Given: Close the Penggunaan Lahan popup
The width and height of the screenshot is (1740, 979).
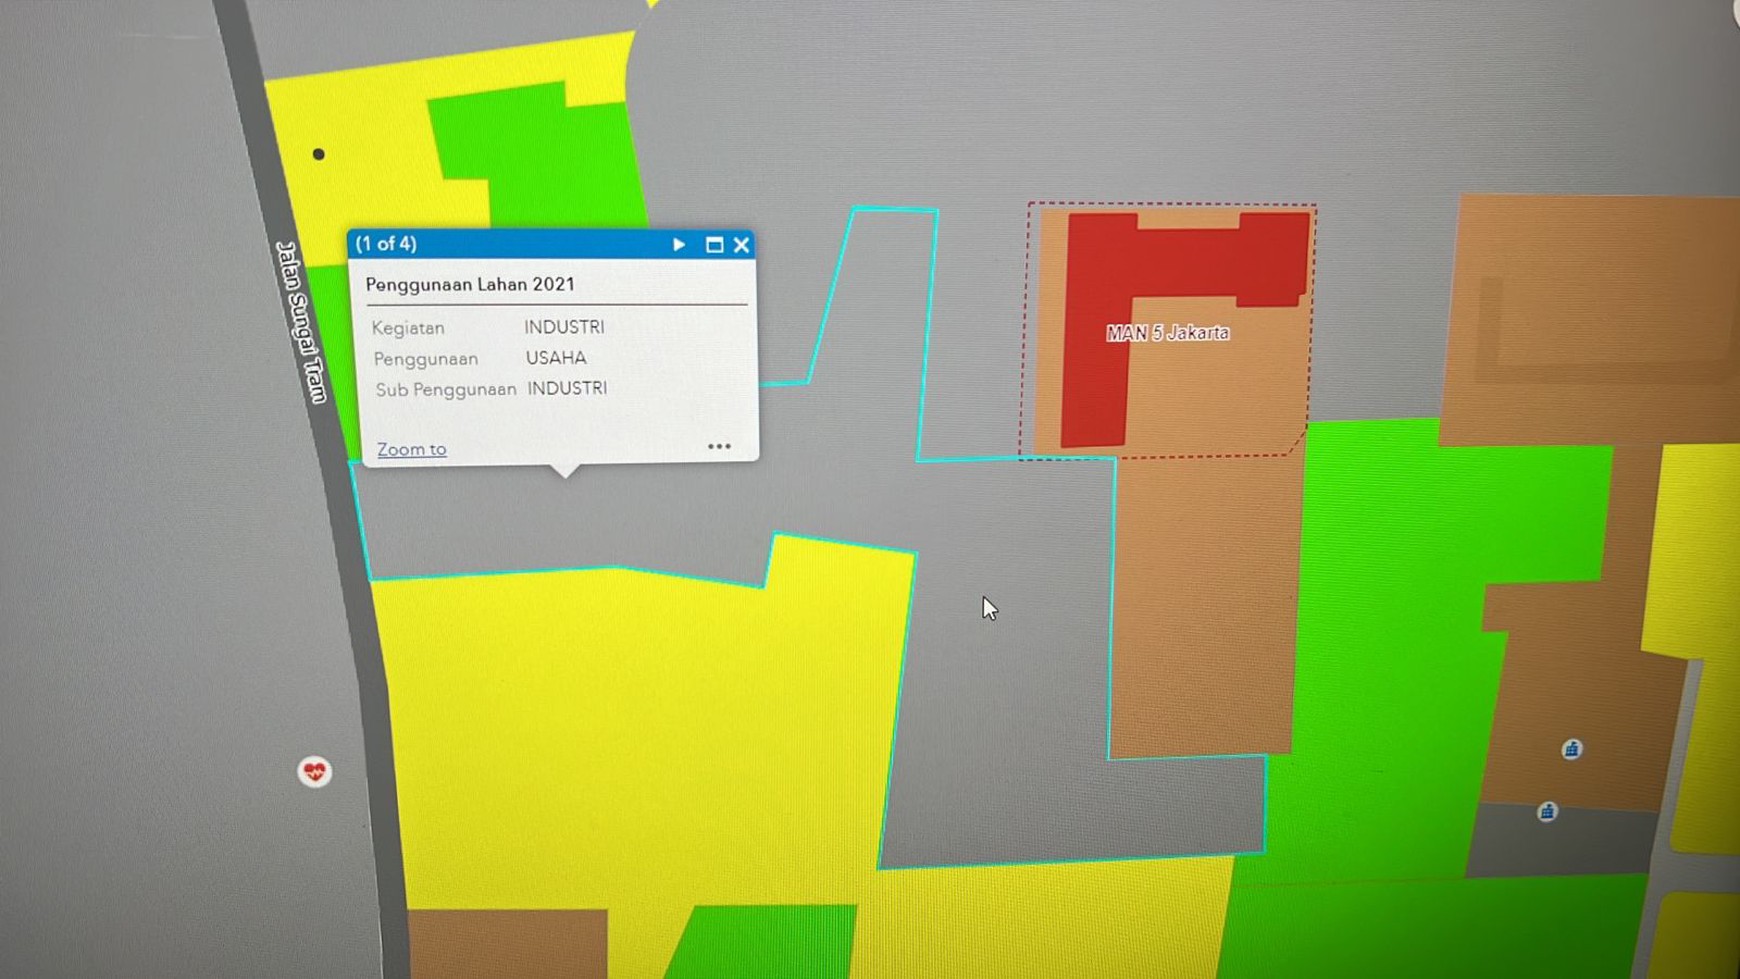Looking at the screenshot, I should [741, 245].
